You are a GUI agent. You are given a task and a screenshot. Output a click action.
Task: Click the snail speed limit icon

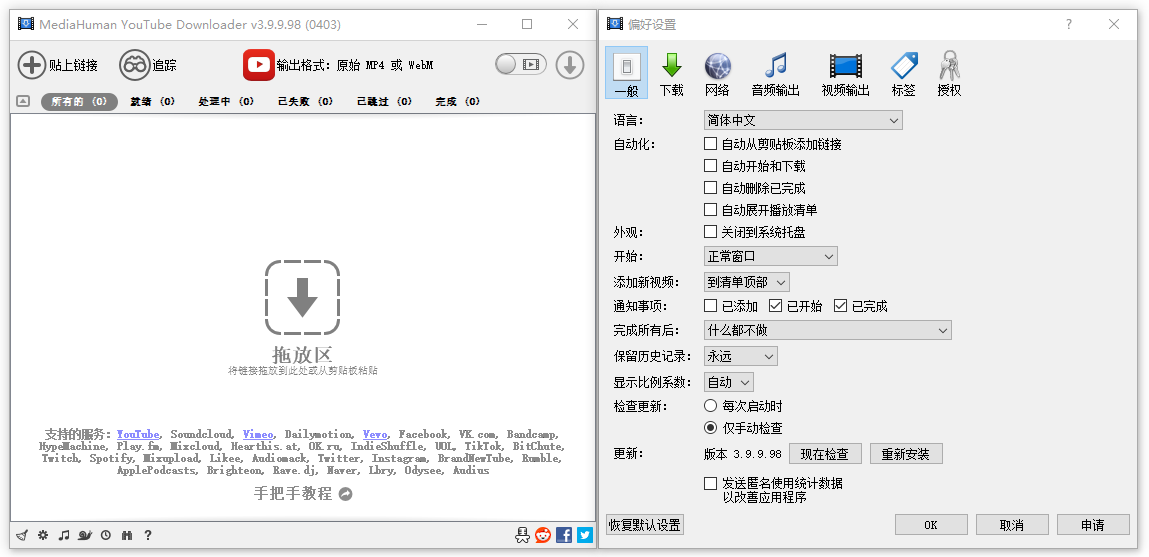click(84, 535)
